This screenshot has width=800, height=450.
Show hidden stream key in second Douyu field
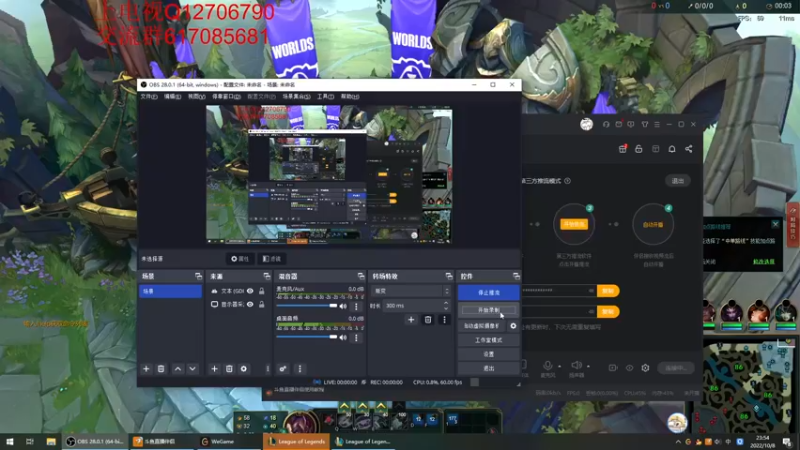click(x=591, y=311)
